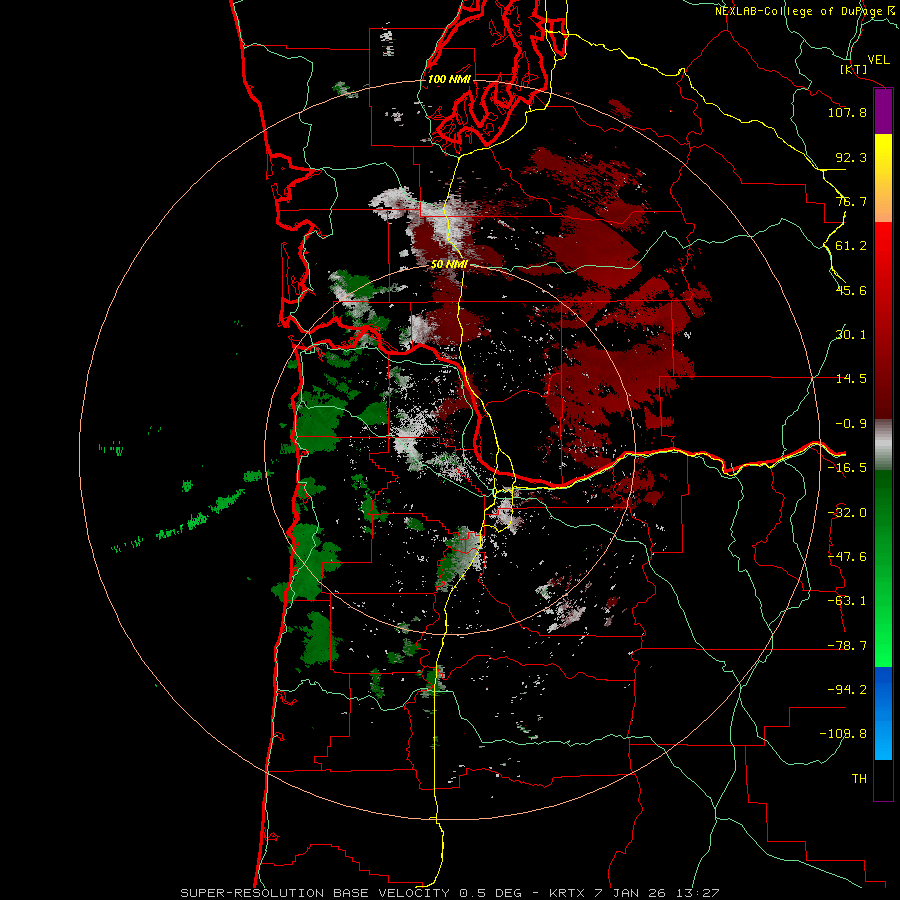Click the -63.1 value on the velocity scale
Viewport: 900px width, 900px height.
point(847,601)
